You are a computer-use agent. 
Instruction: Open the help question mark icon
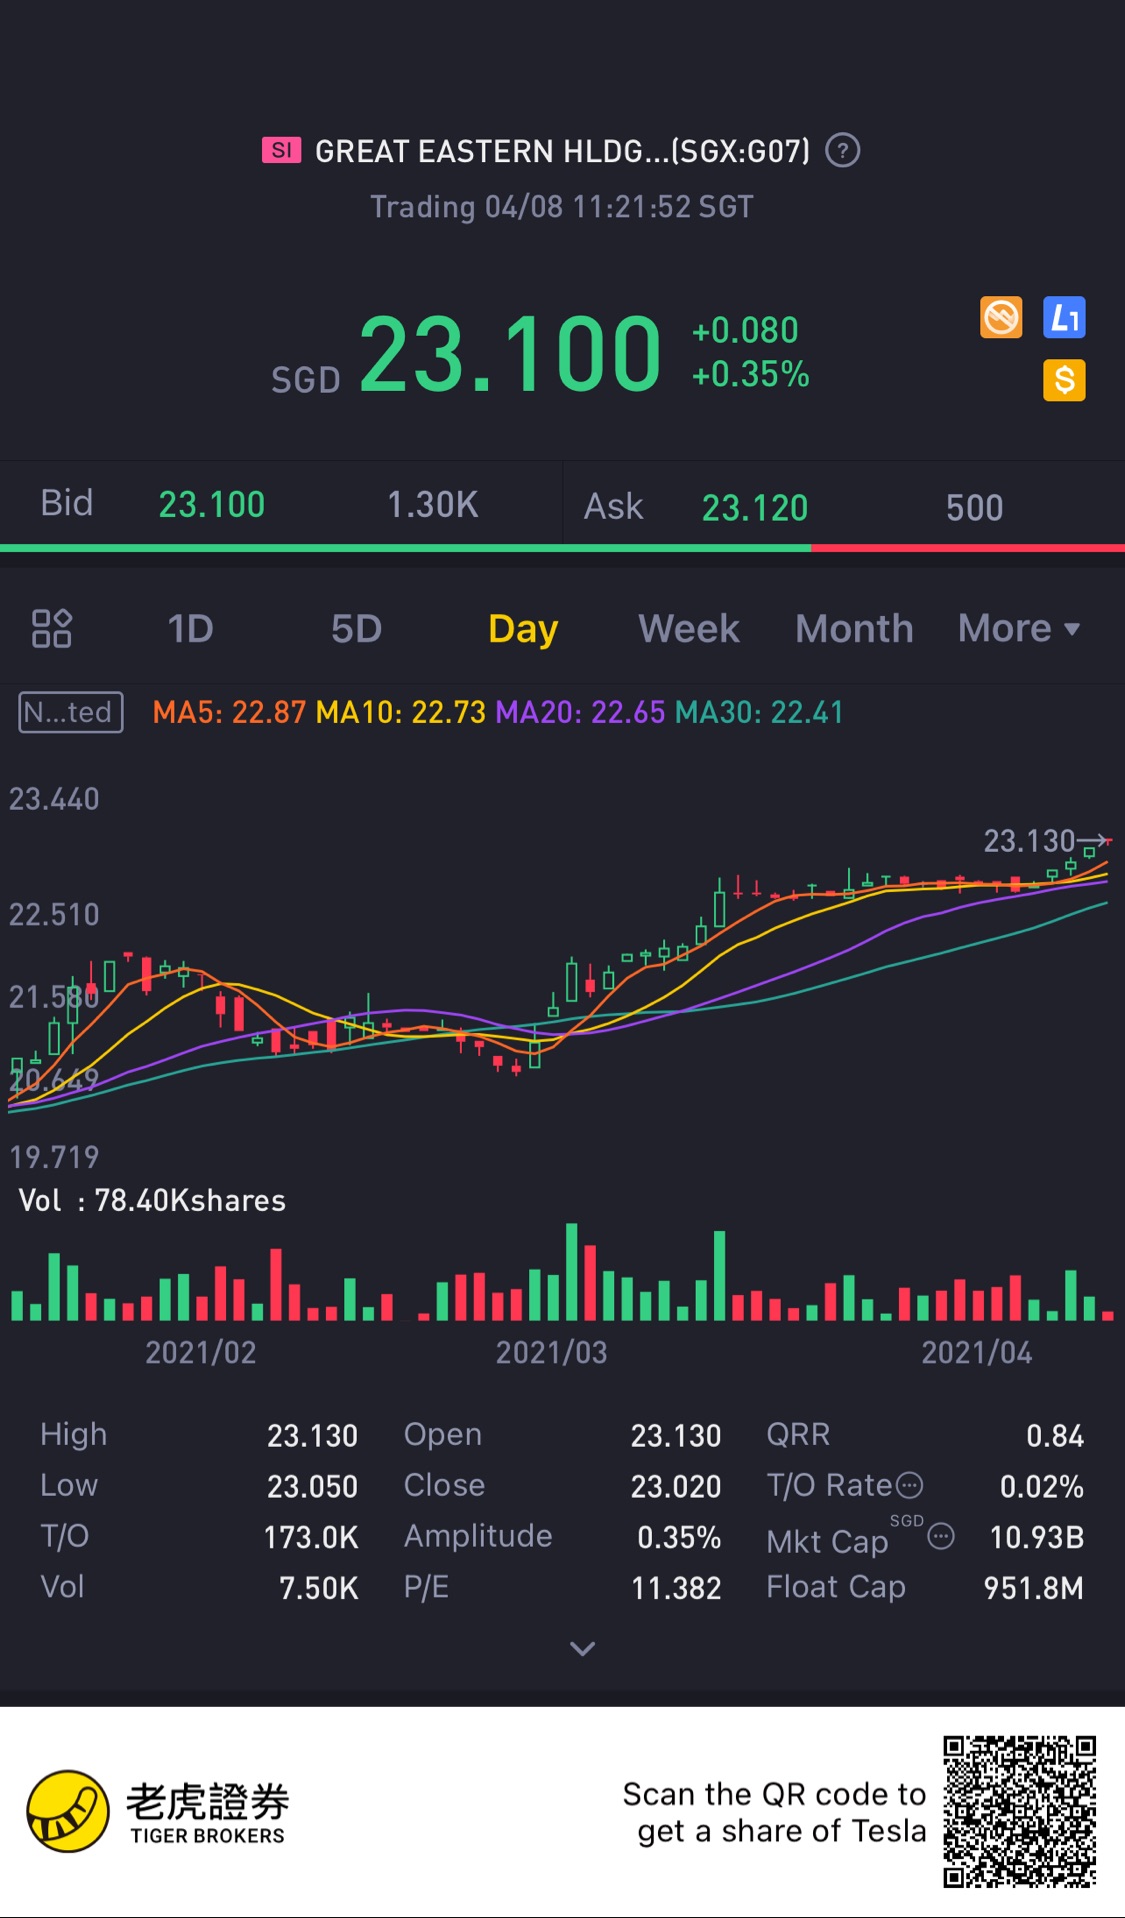(x=842, y=151)
